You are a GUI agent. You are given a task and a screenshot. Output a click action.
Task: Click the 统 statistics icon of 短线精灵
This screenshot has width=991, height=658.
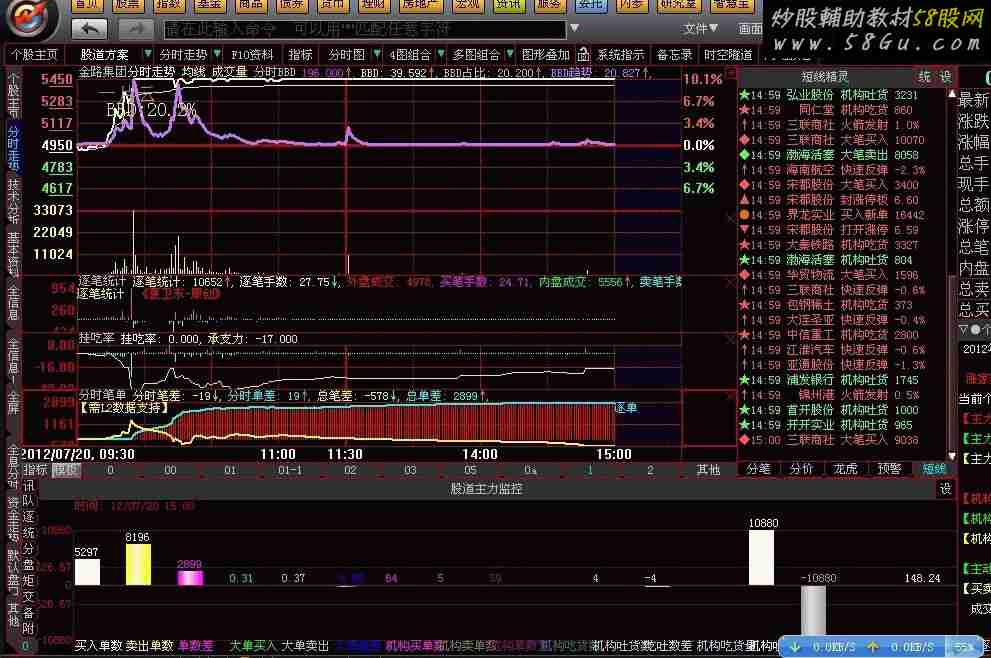924,77
